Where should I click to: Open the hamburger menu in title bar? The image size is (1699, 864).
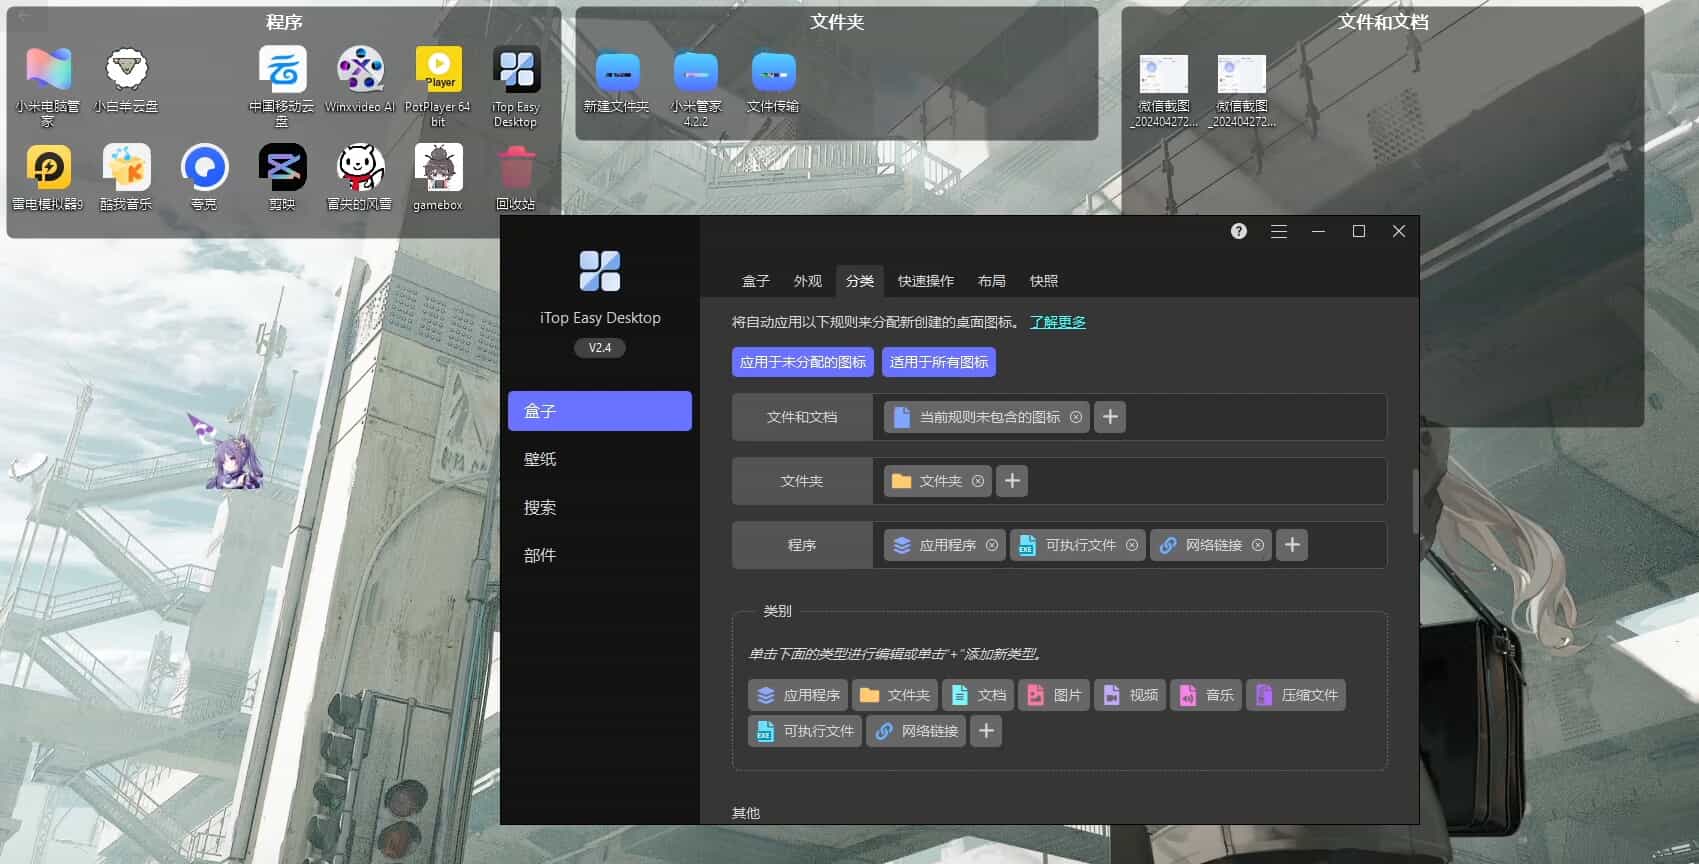click(1278, 231)
